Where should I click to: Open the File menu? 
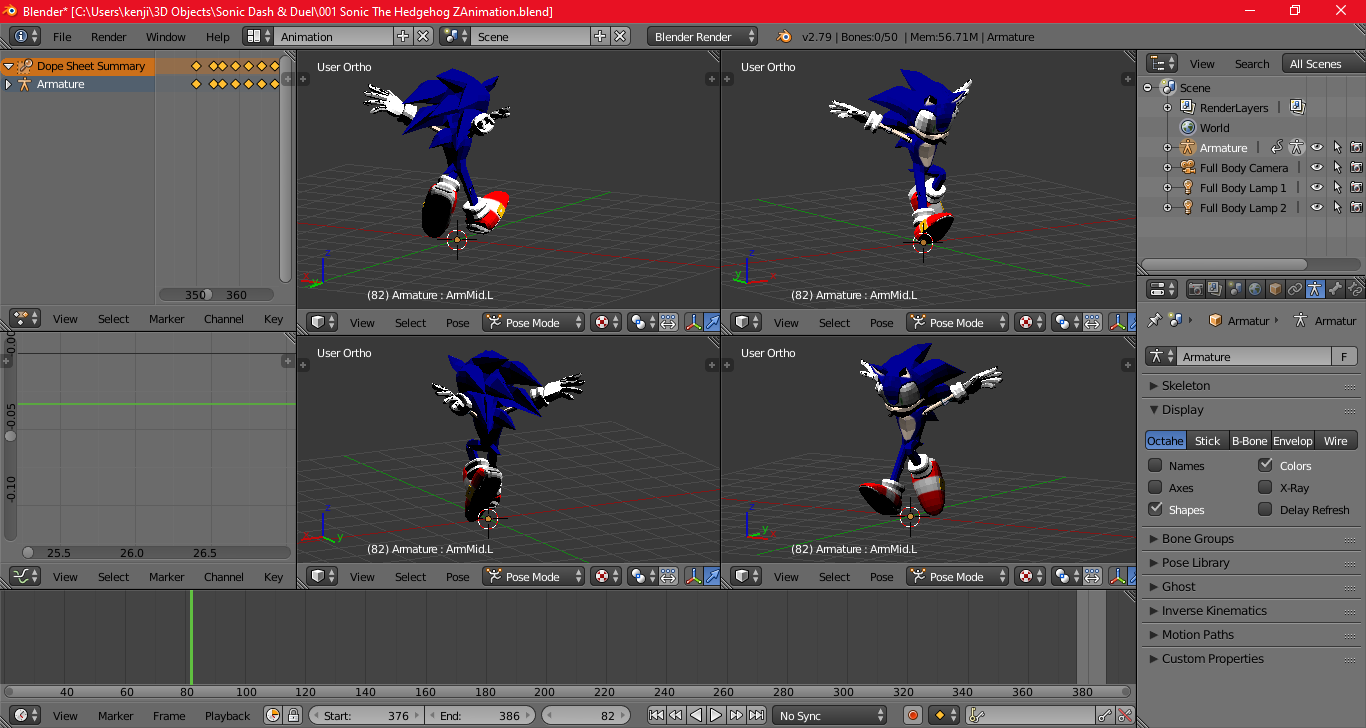click(x=62, y=37)
